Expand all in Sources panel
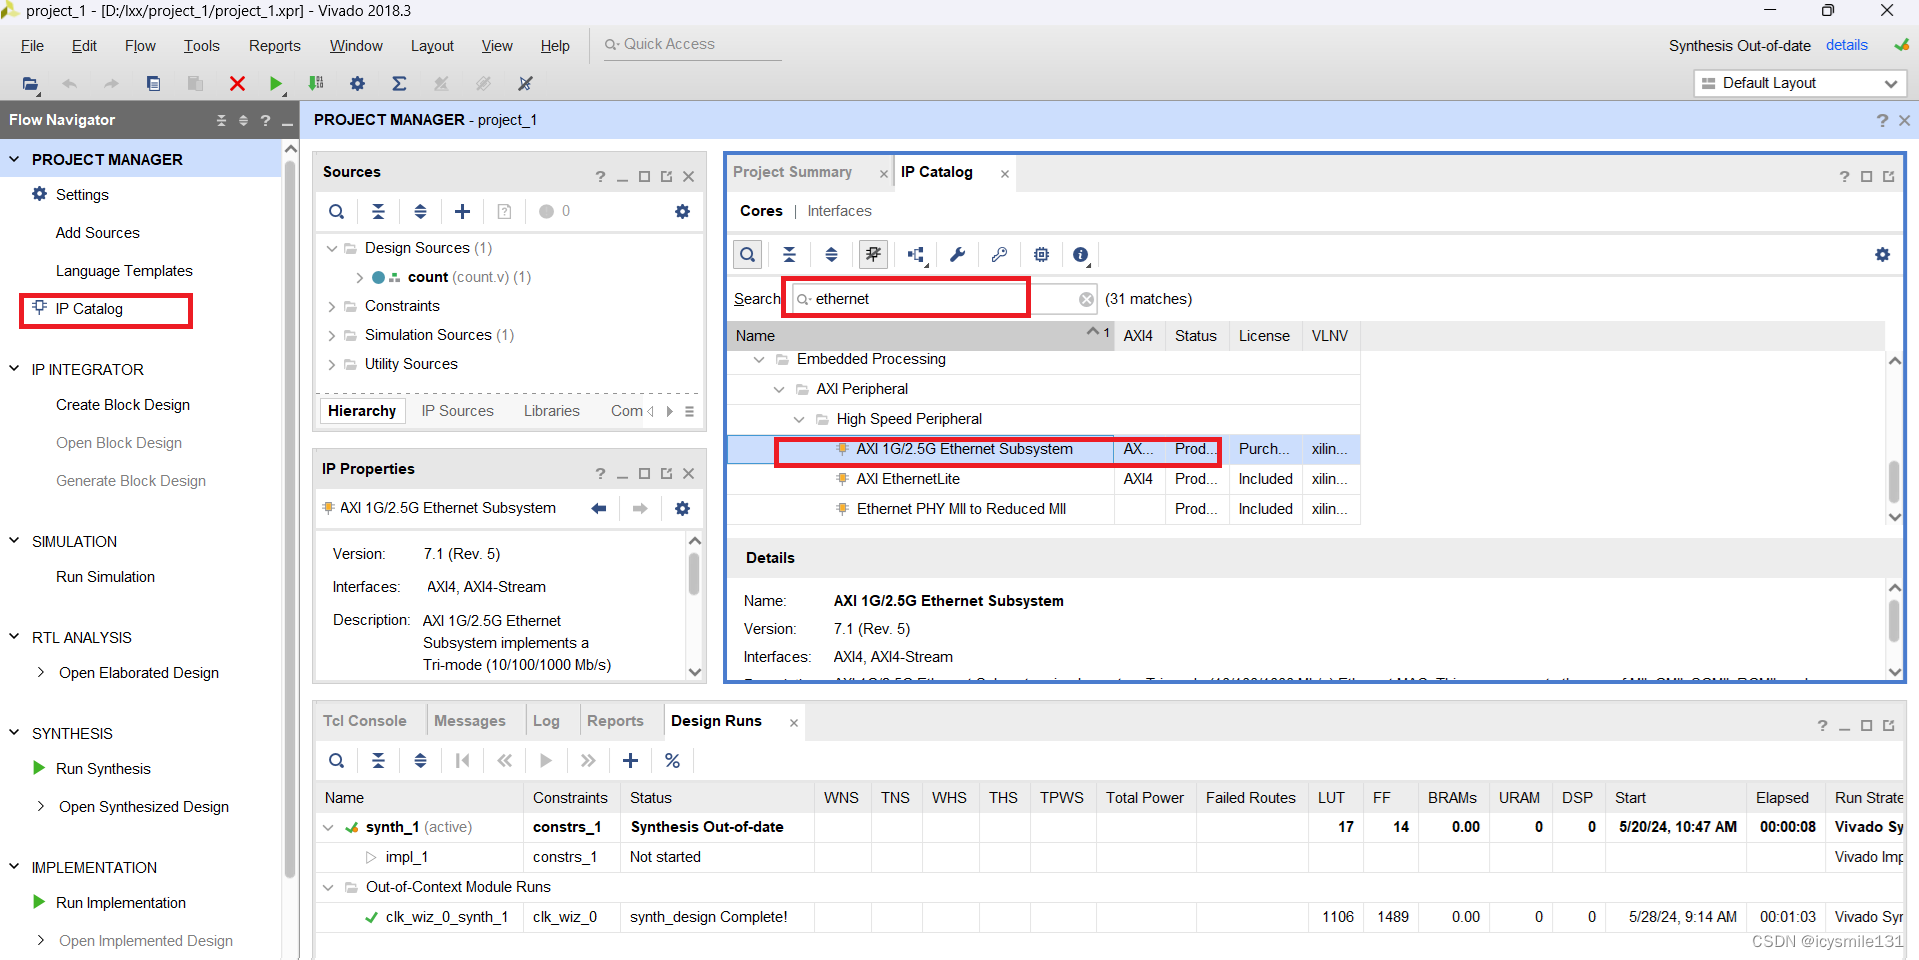The image size is (1919, 960). [420, 211]
